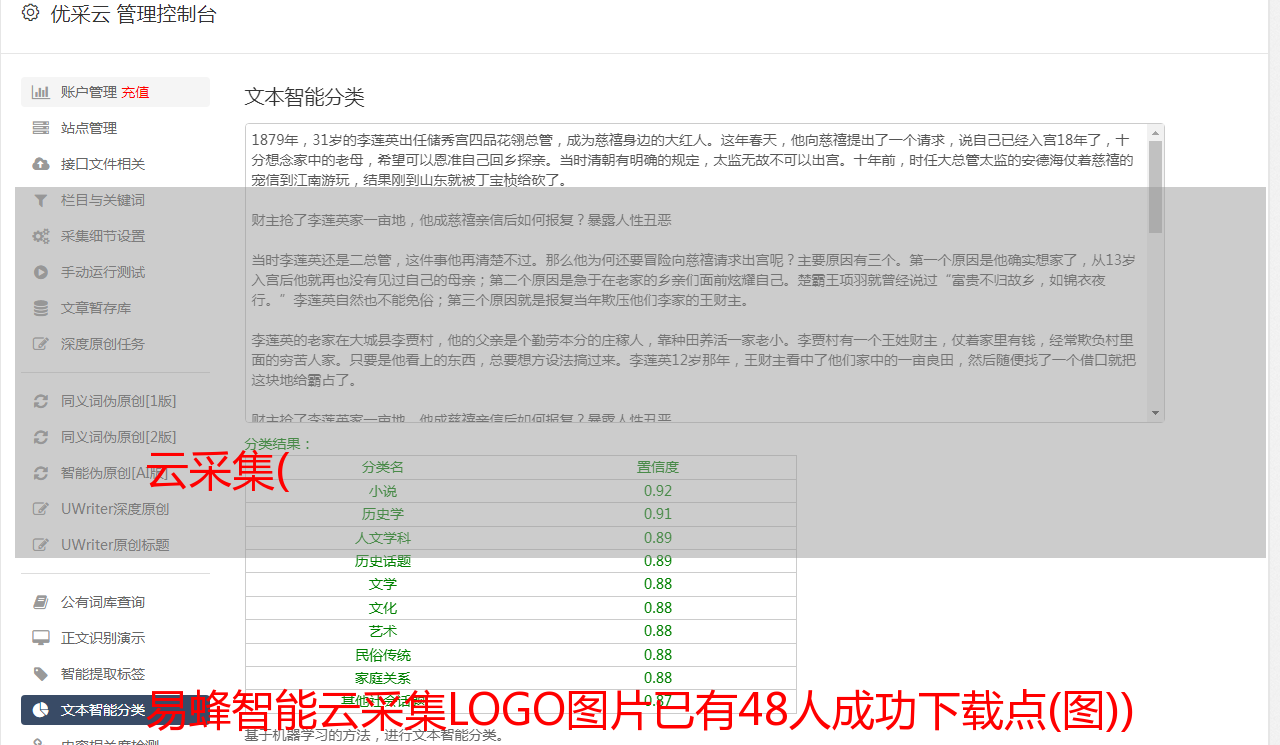Click the 置信度 column header
This screenshot has width=1280, height=745.
(x=658, y=467)
